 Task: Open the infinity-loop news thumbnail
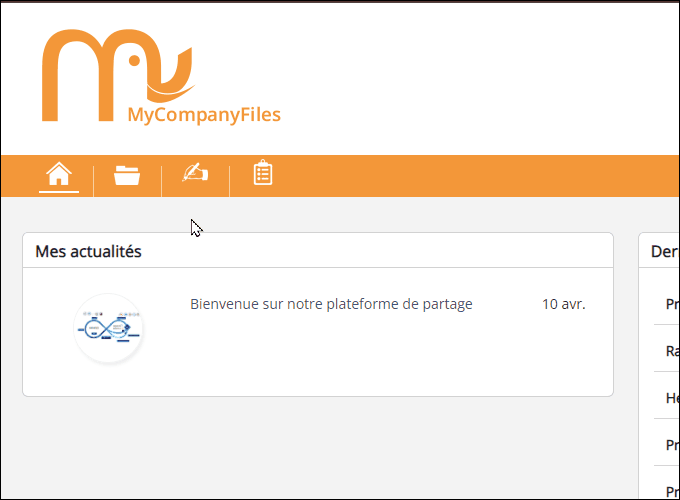(108, 328)
